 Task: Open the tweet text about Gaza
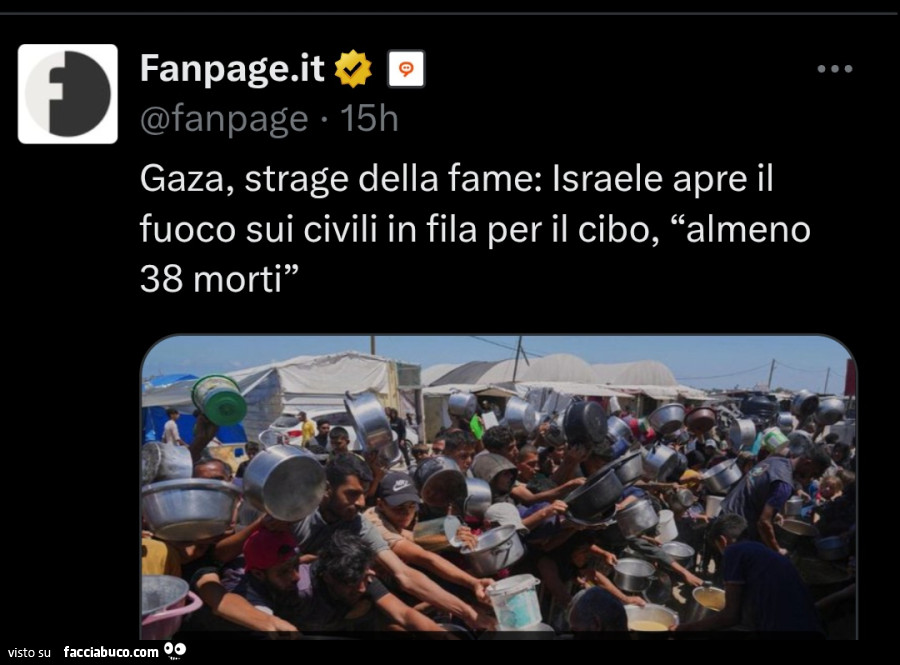475,228
